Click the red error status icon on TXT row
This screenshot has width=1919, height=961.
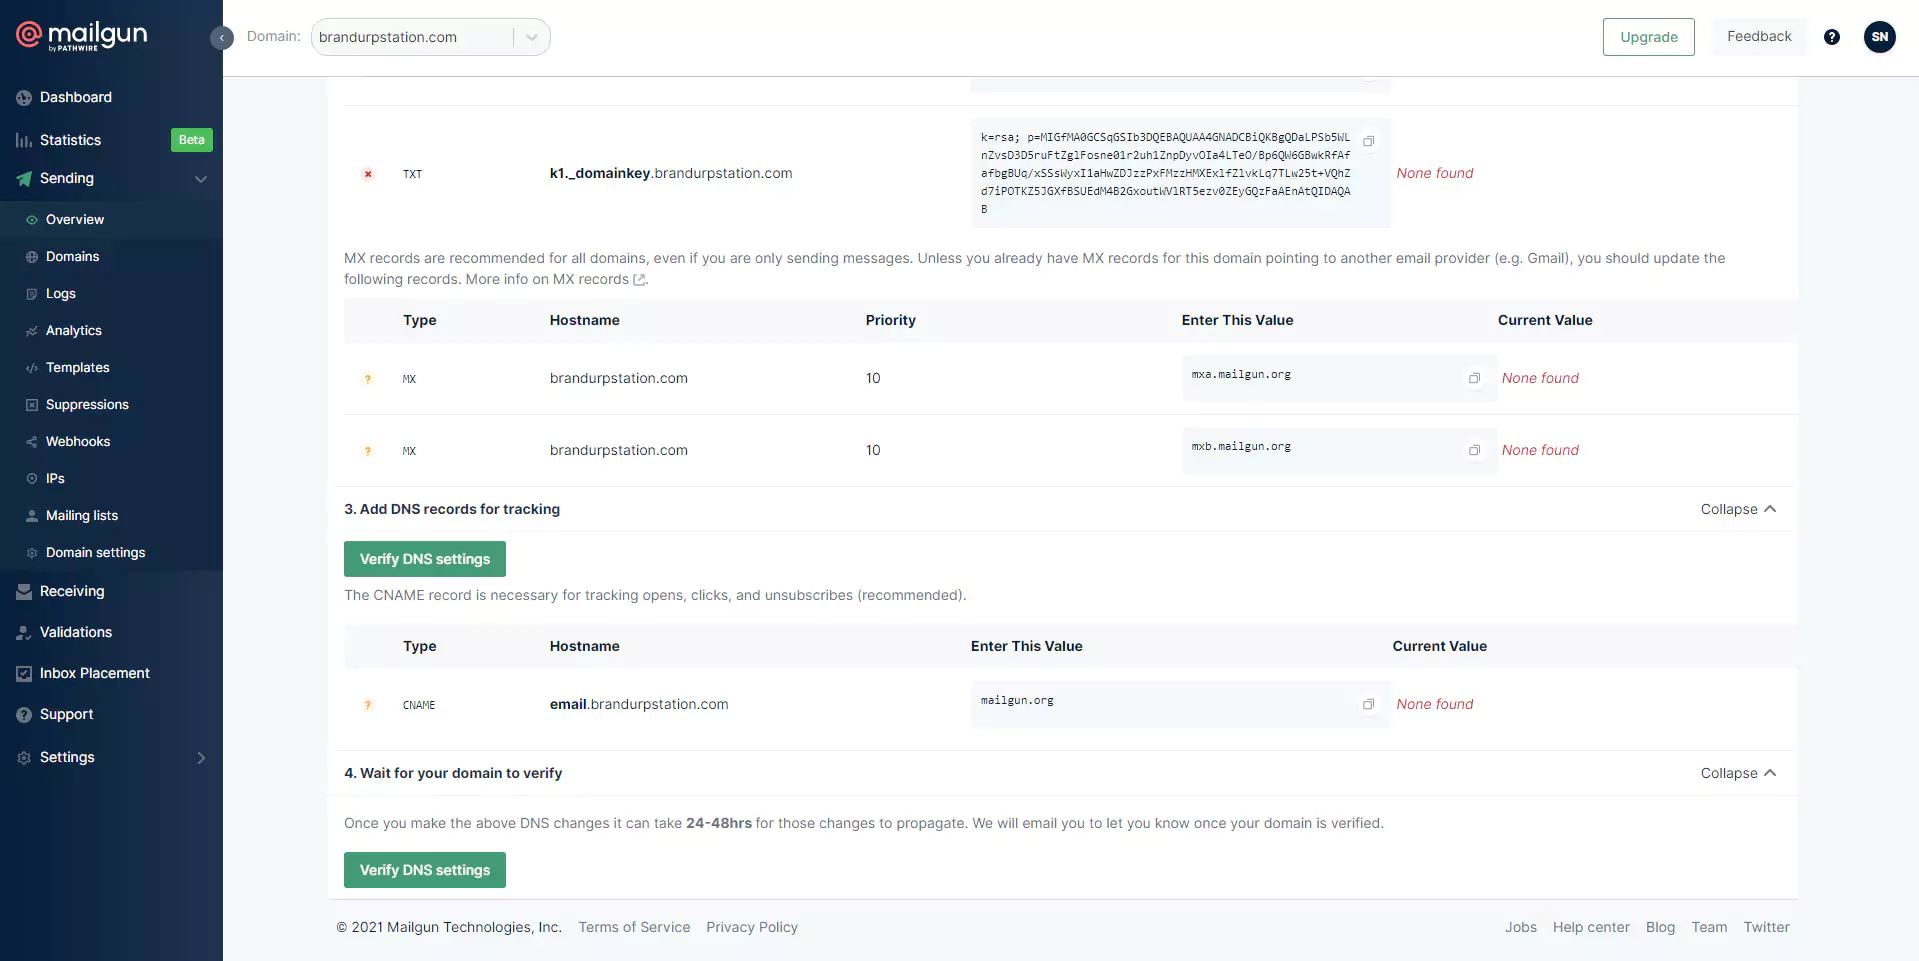[x=368, y=174]
